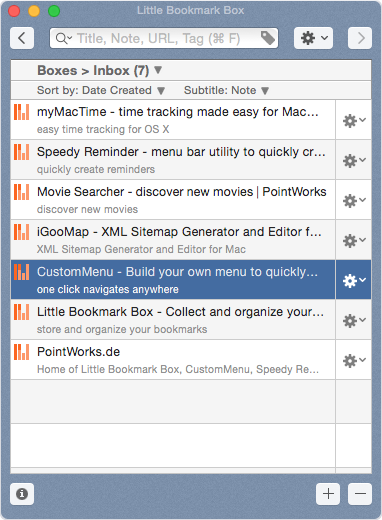Open gear menu for Little Bookmark Box bookmark
Image resolution: width=382 pixels, height=520 pixels.
pos(354,320)
